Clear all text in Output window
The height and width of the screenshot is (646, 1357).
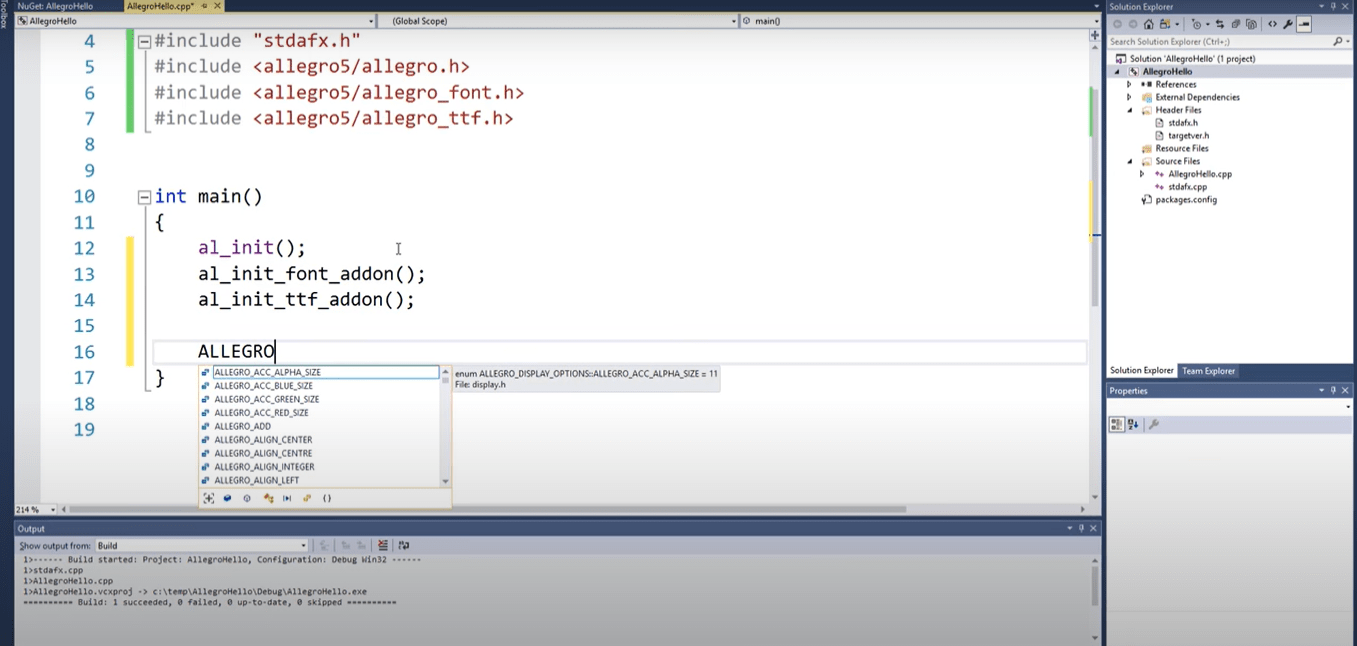point(383,545)
